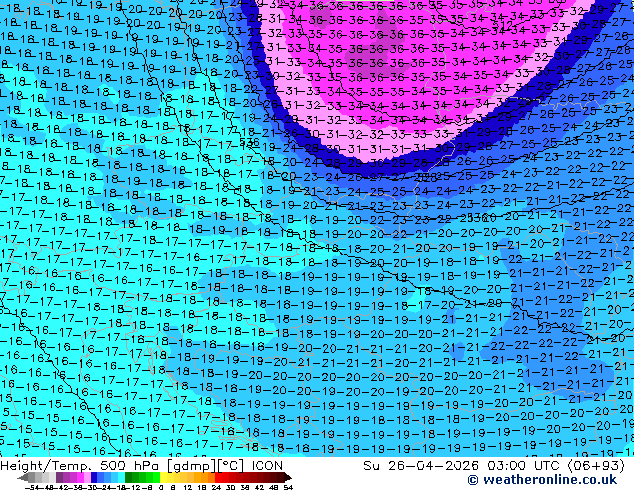Click the dark blue legend swatch above -30
This screenshot has width=634, height=490.
pos(94,478)
